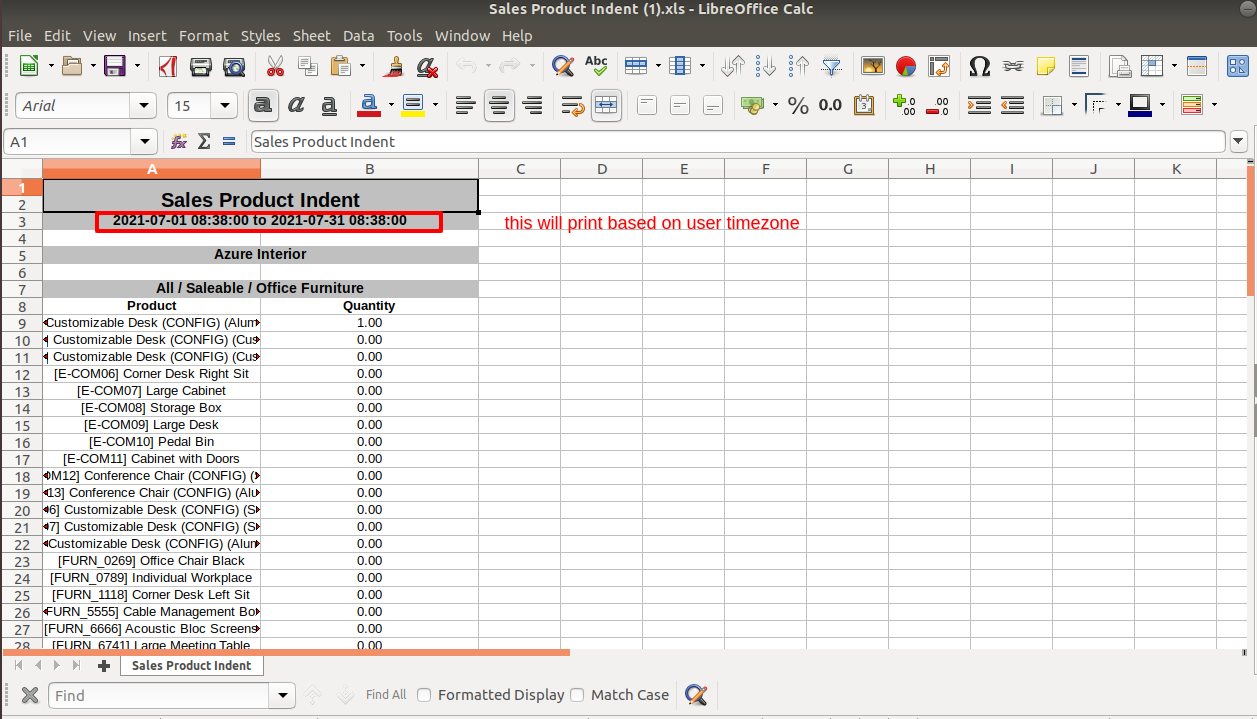Toggle center horizontal alignment
The width and height of the screenshot is (1257, 719).
pos(499,105)
